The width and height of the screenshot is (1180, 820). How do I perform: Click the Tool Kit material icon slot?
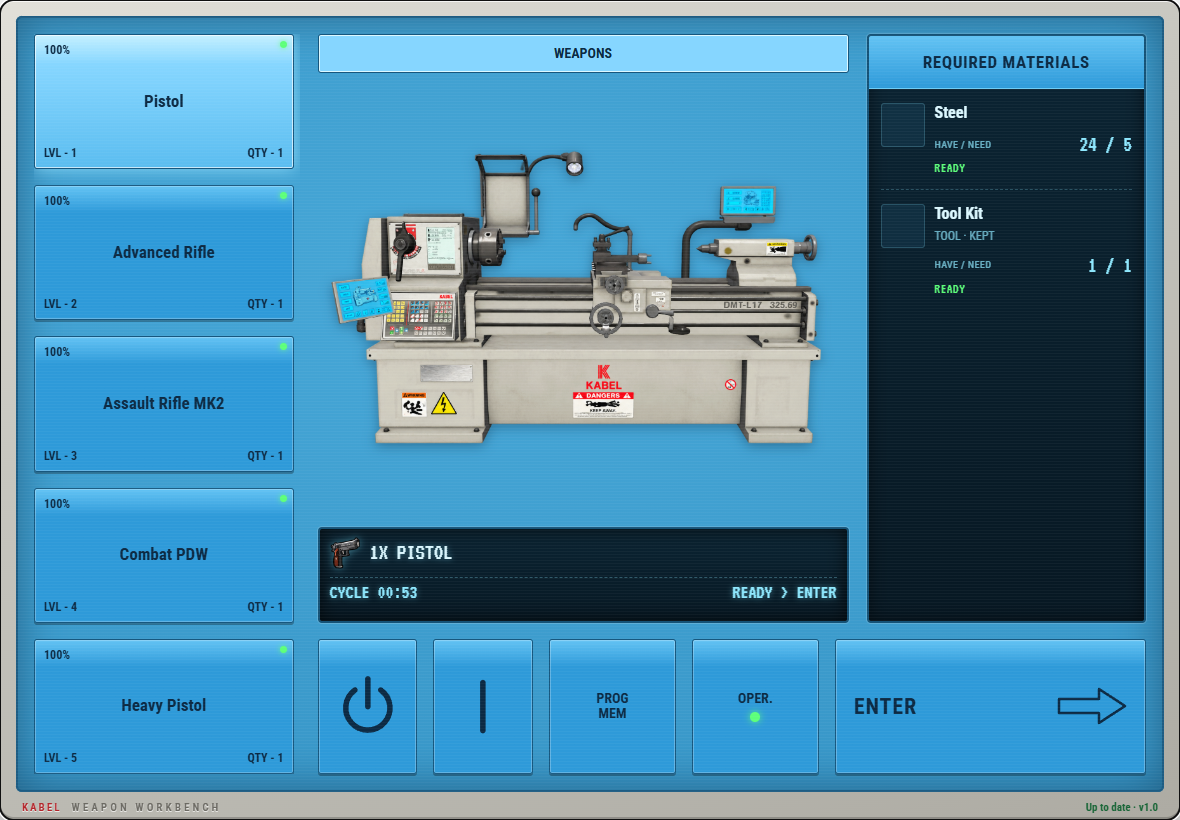[902, 226]
